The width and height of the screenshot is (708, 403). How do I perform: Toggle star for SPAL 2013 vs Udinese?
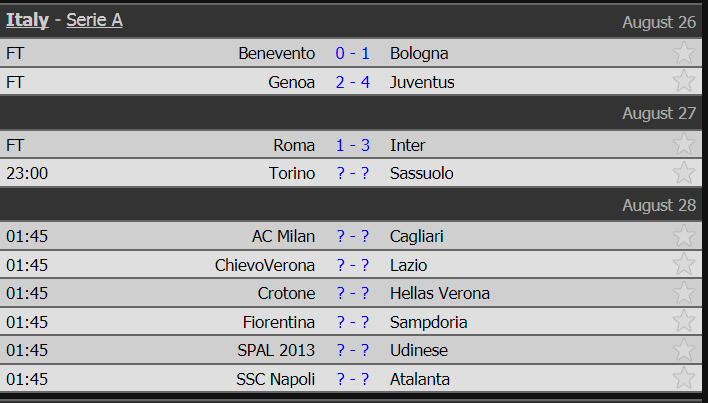[x=684, y=350]
